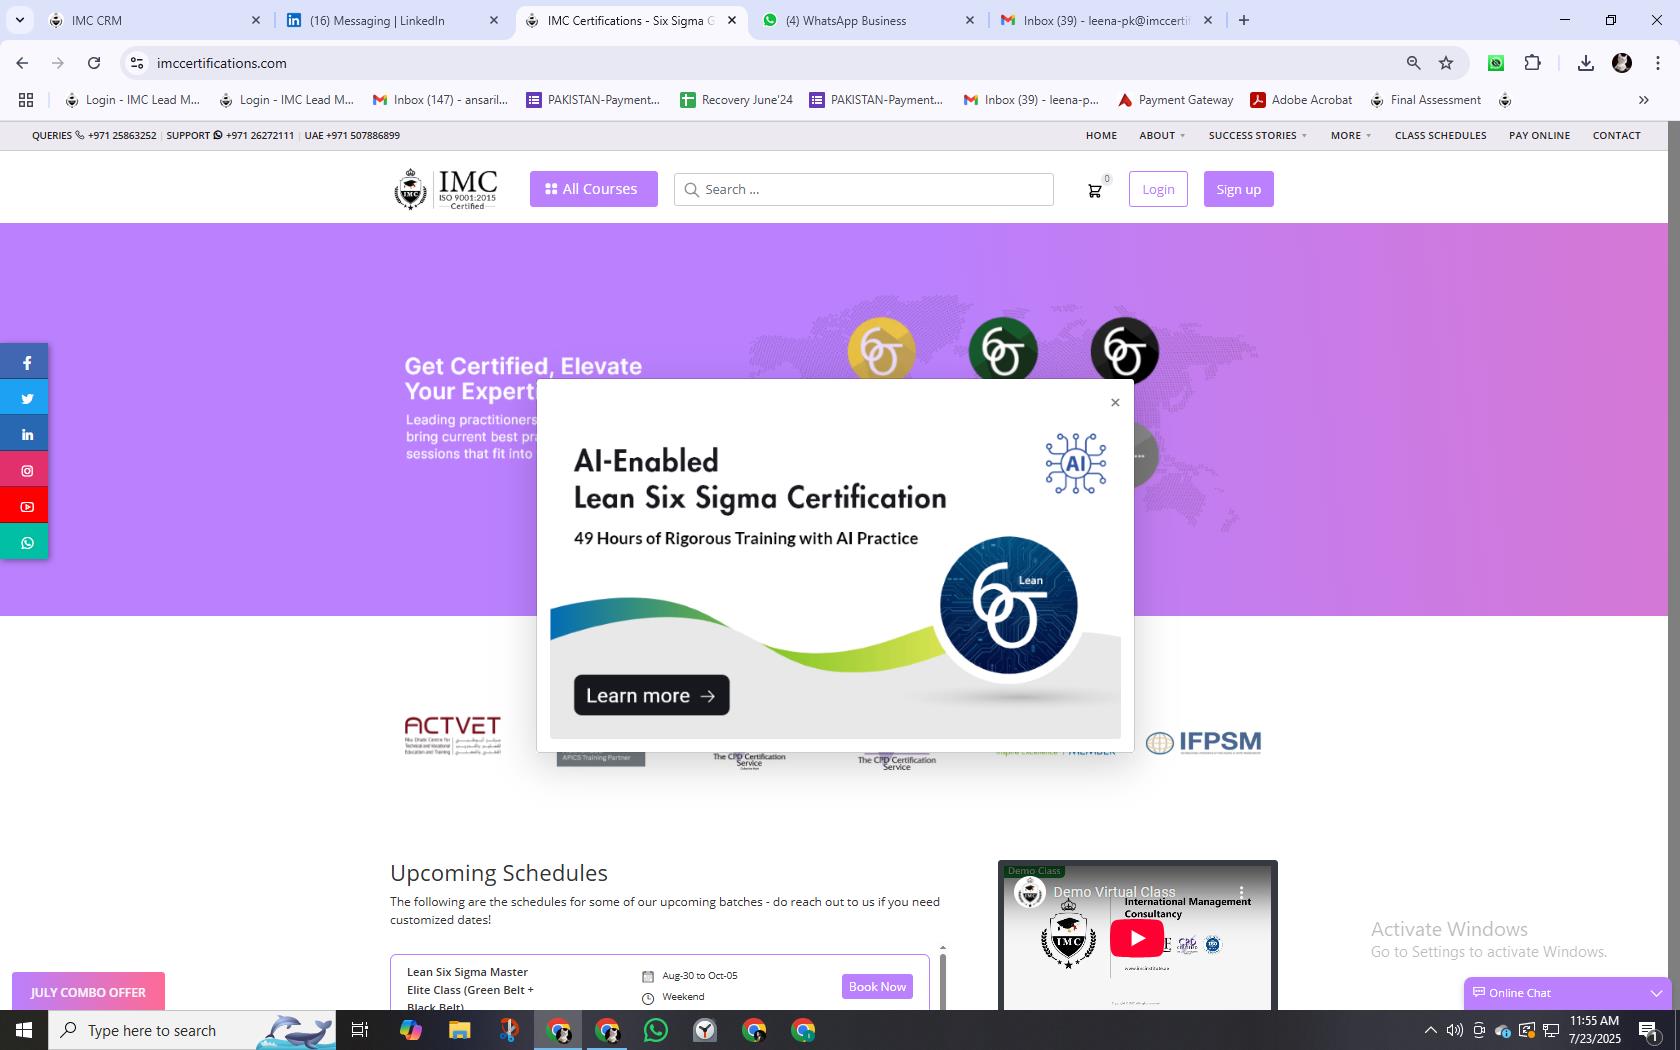Open the Twitter social sidebar icon
This screenshot has width=1680, height=1050.
click(x=27, y=399)
